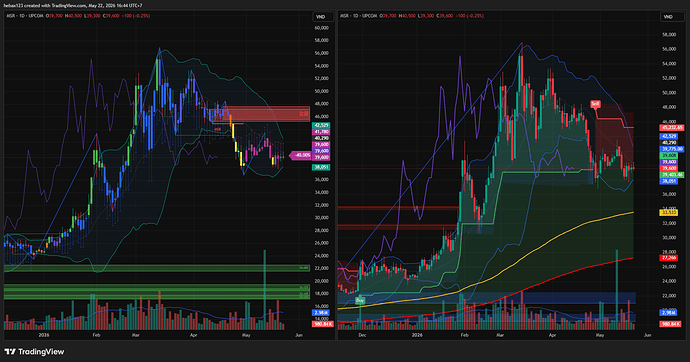Click the Apr label on right chart time axis
The width and height of the screenshot is (690, 362).
coord(552,335)
